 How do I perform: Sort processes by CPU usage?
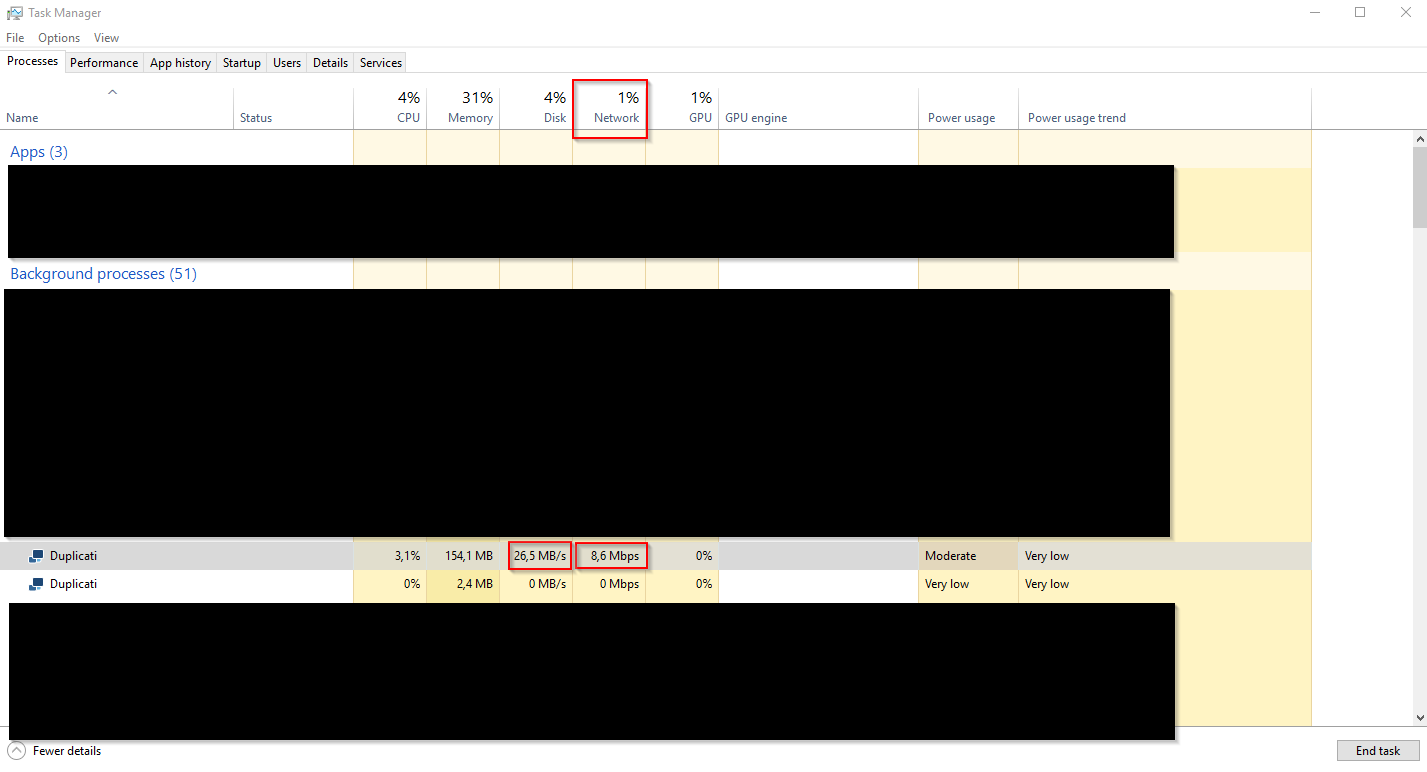(x=408, y=107)
